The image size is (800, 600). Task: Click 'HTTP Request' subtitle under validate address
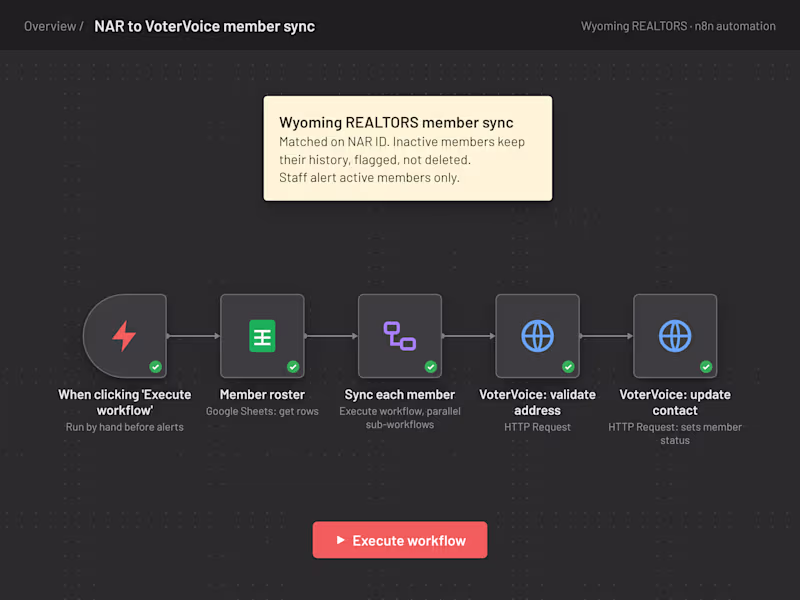coord(537,427)
